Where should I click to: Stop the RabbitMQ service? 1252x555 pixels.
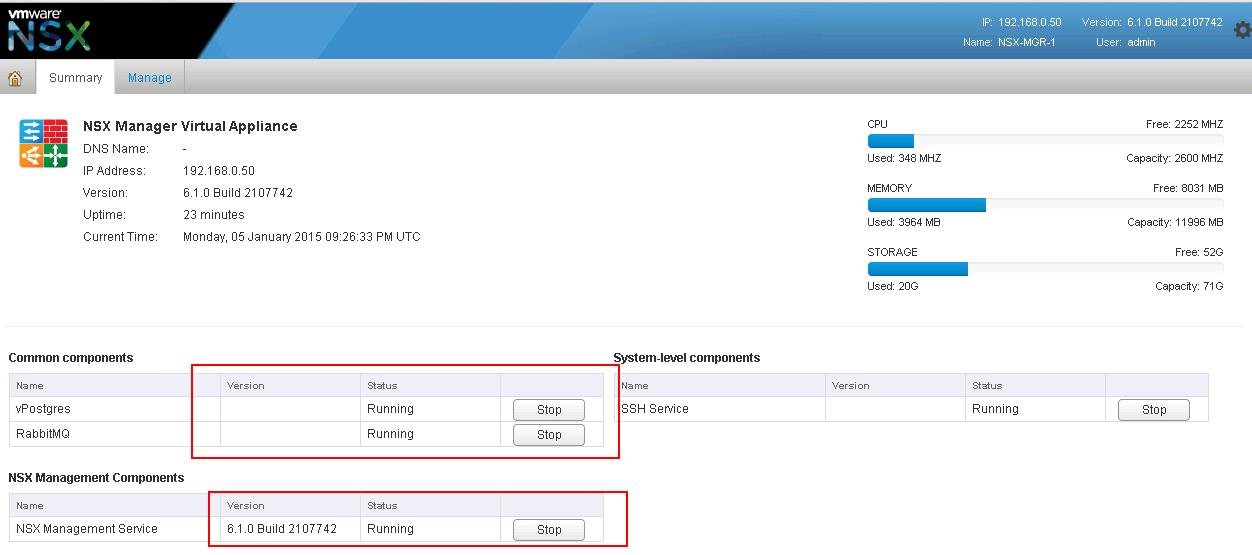click(x=549, y=434)
